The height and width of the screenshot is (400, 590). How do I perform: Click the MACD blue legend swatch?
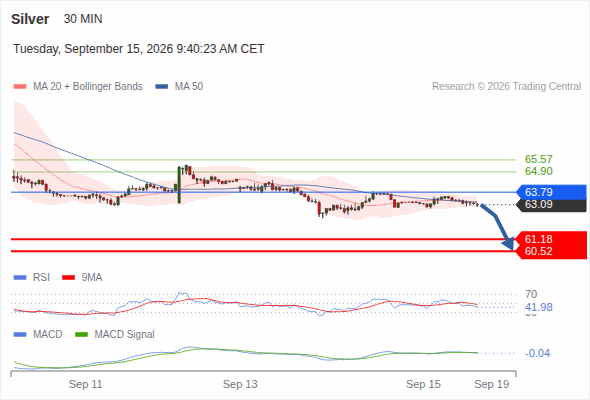pos(20,335)
